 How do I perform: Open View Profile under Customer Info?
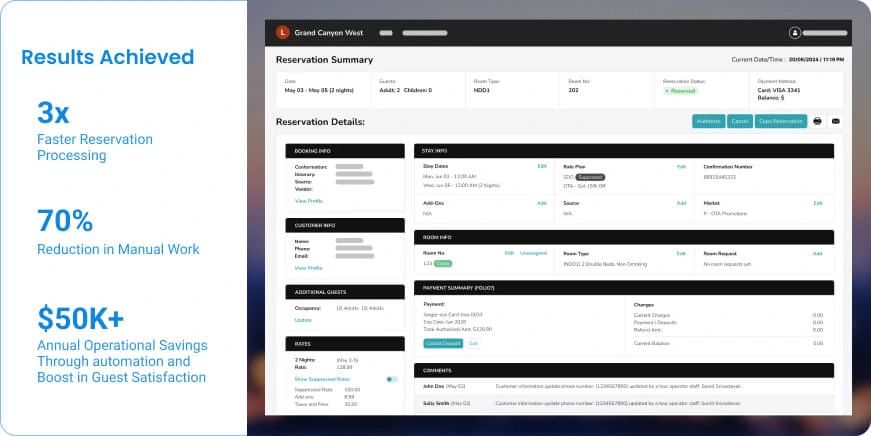point(308,268)
